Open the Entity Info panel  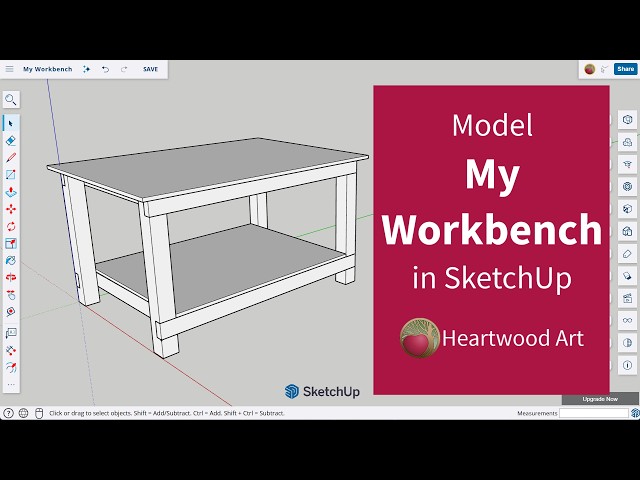pos(627,120)
